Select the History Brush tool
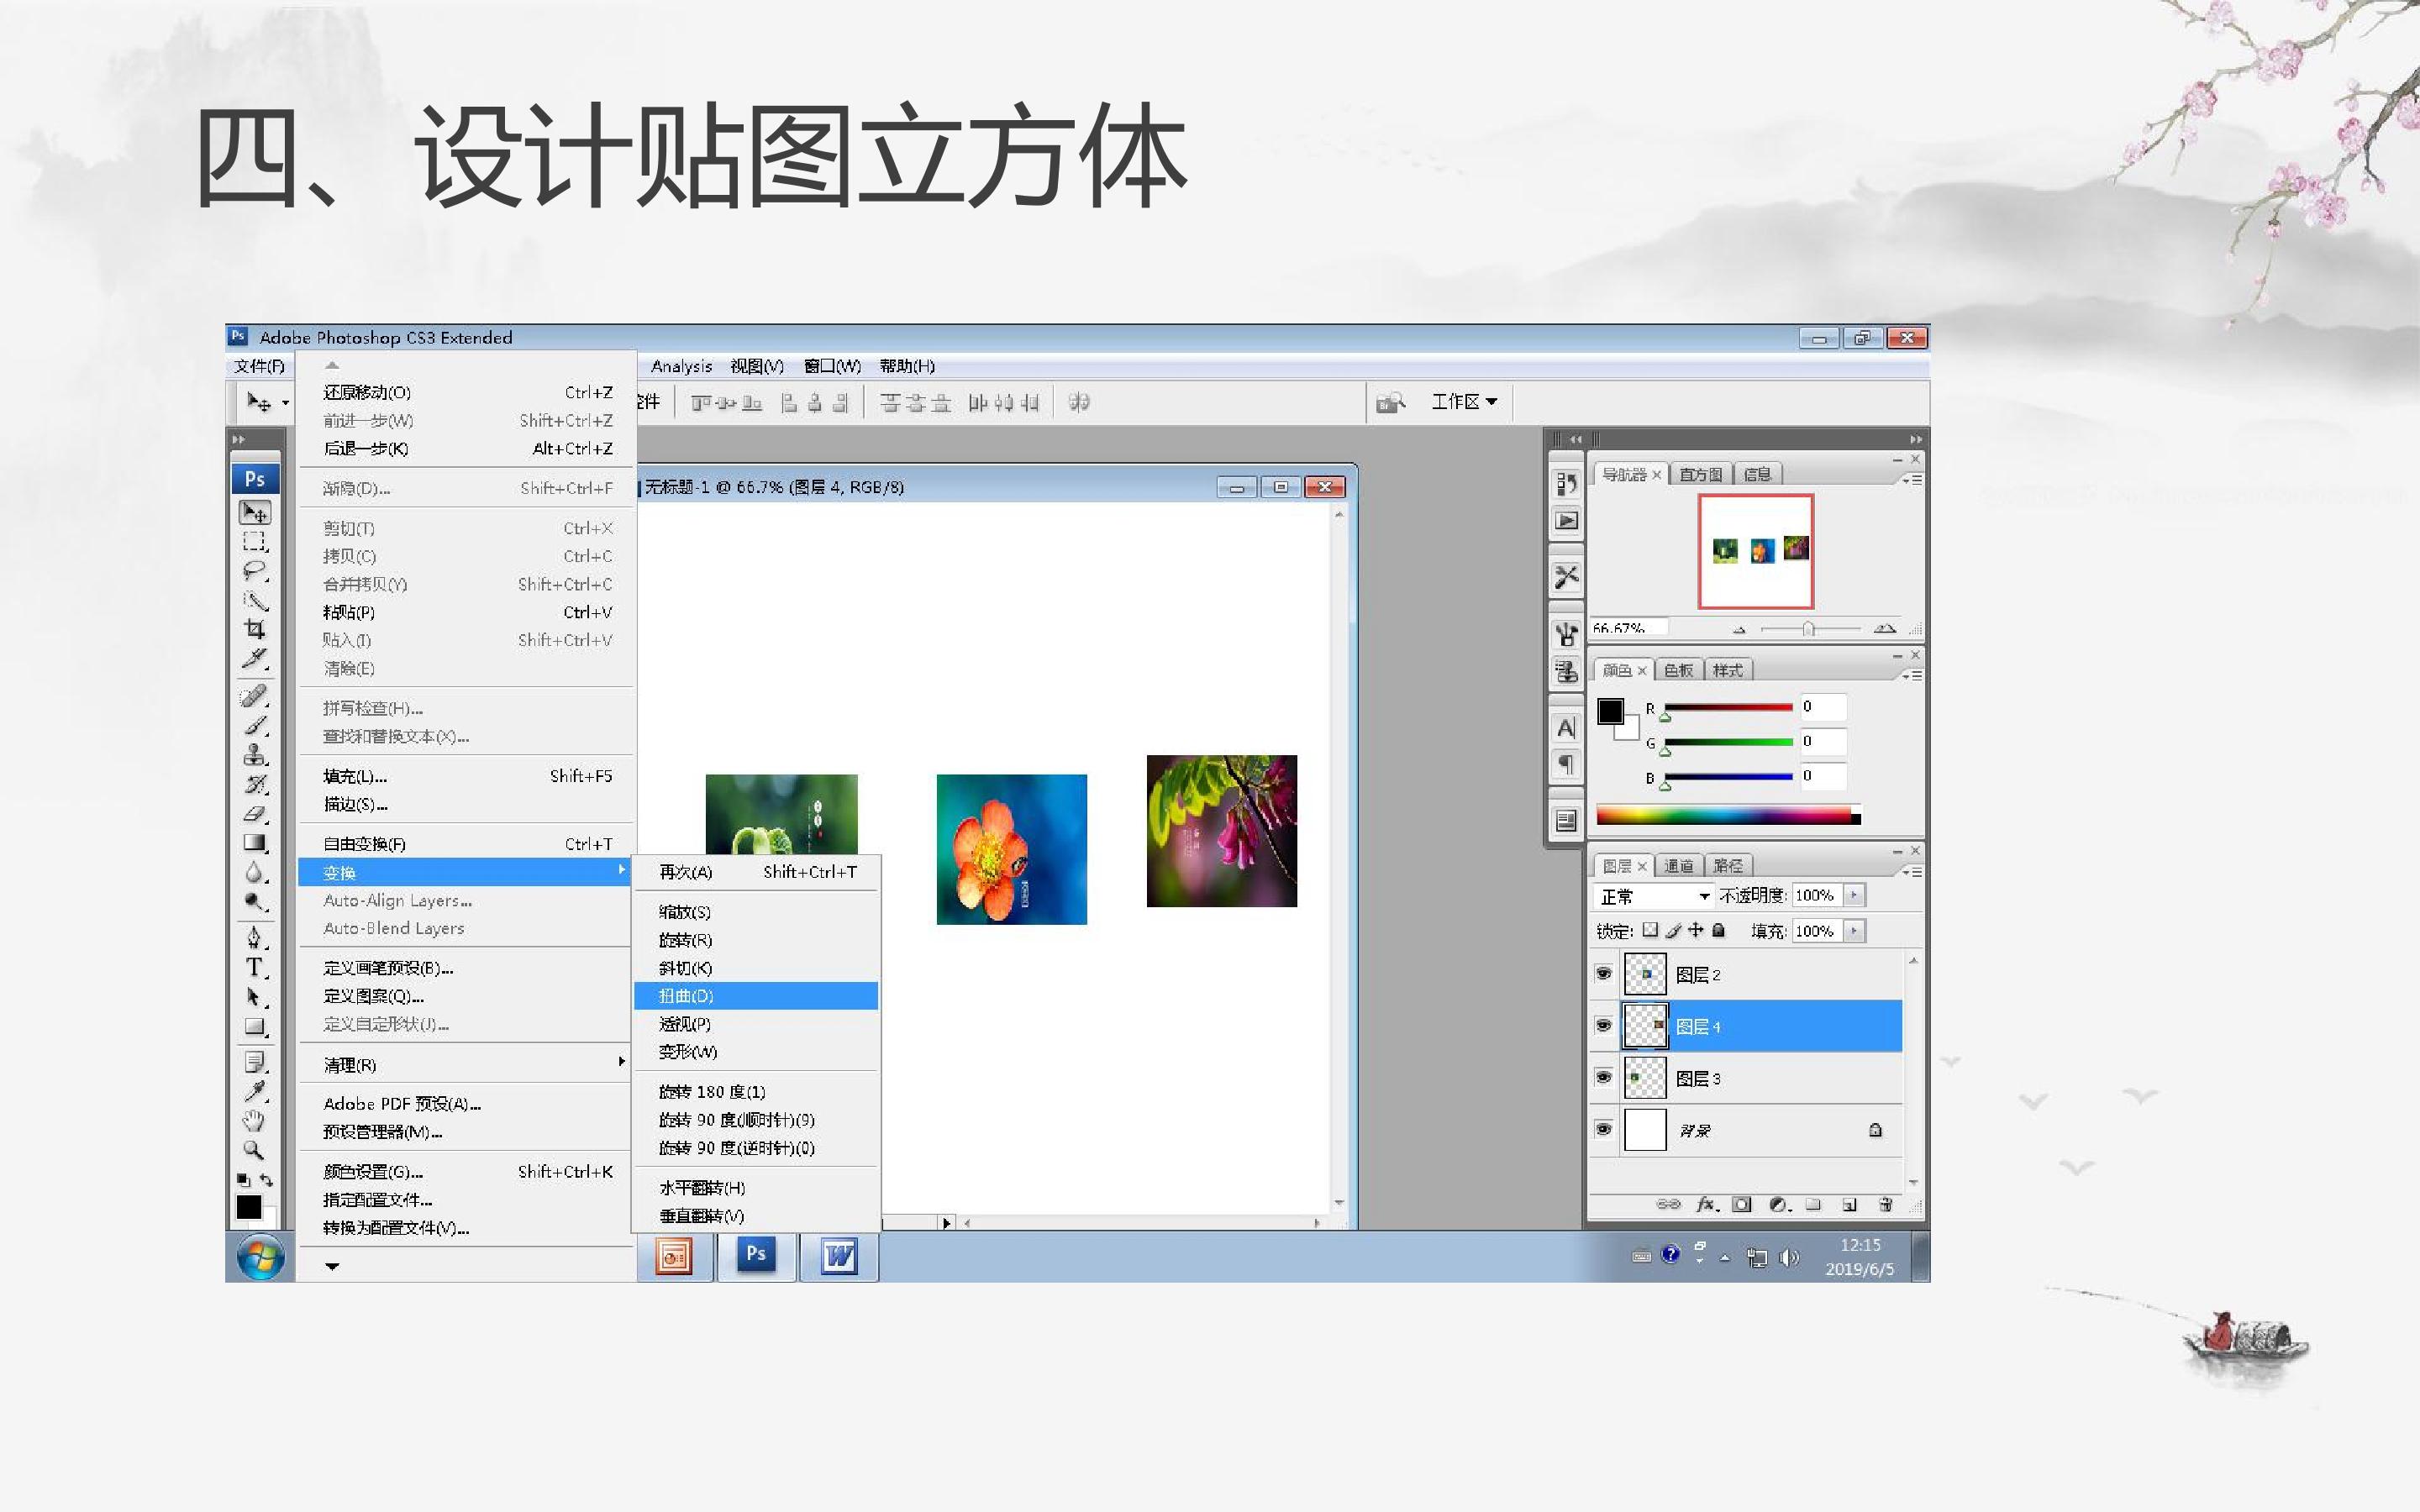Viewport: 2420px width, 1512px height. [255, 784]
